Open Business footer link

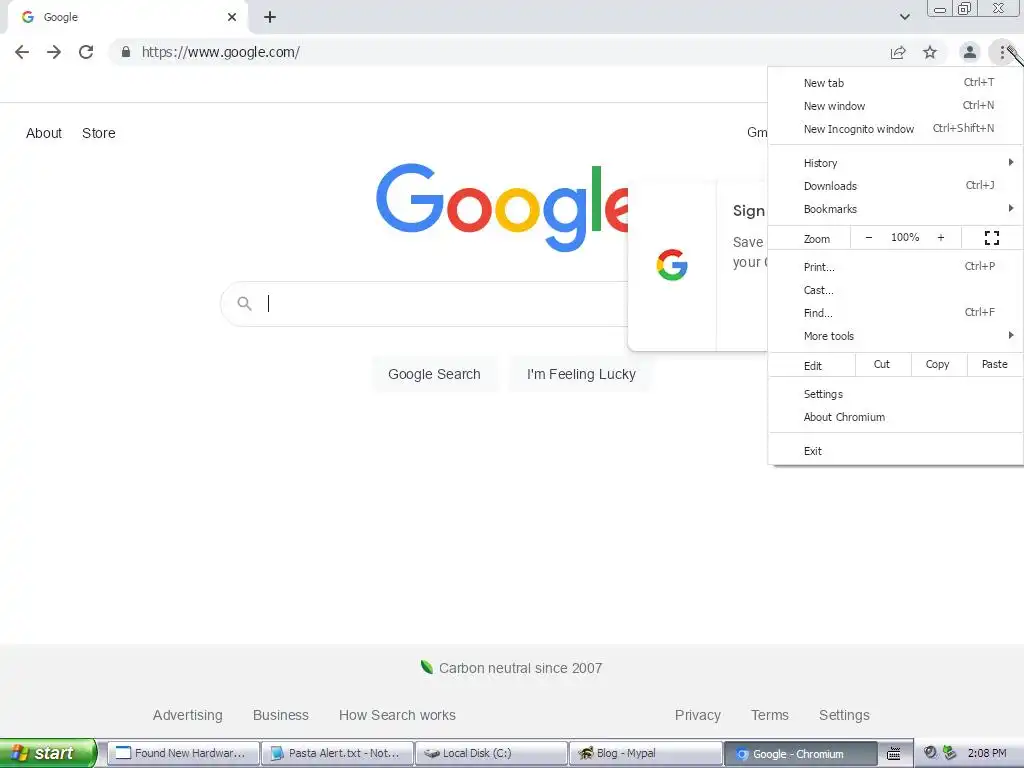click(x=281, y=715)
